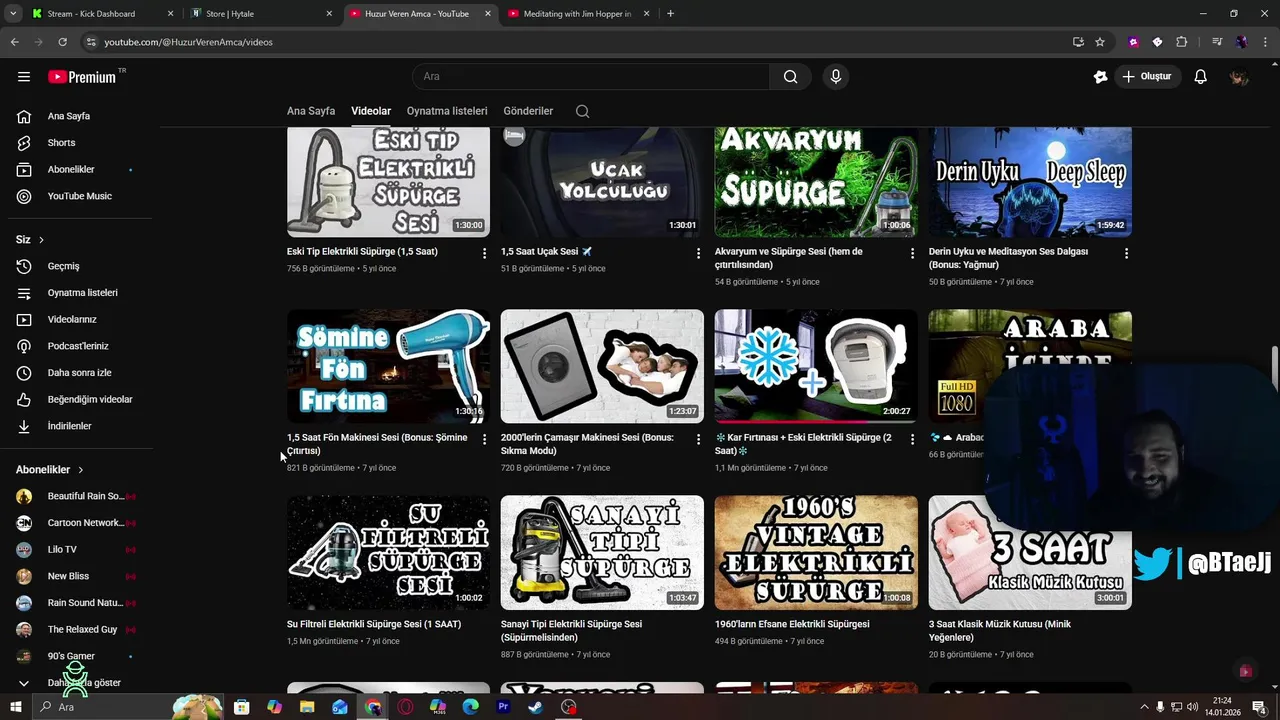1280x720 pixels.
Task: Switch to Store | Hytale browser tab
Action: point(260,14)
